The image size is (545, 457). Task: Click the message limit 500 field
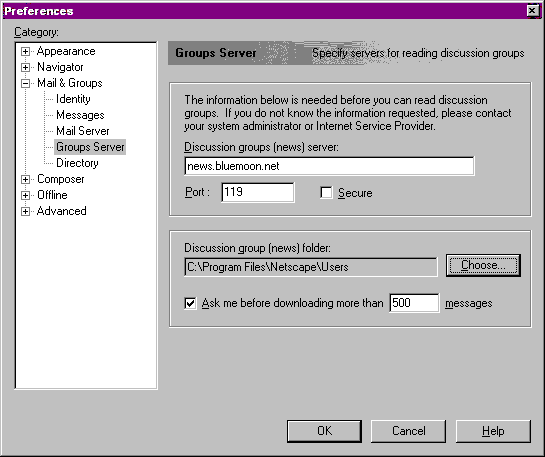coord(414,303)
